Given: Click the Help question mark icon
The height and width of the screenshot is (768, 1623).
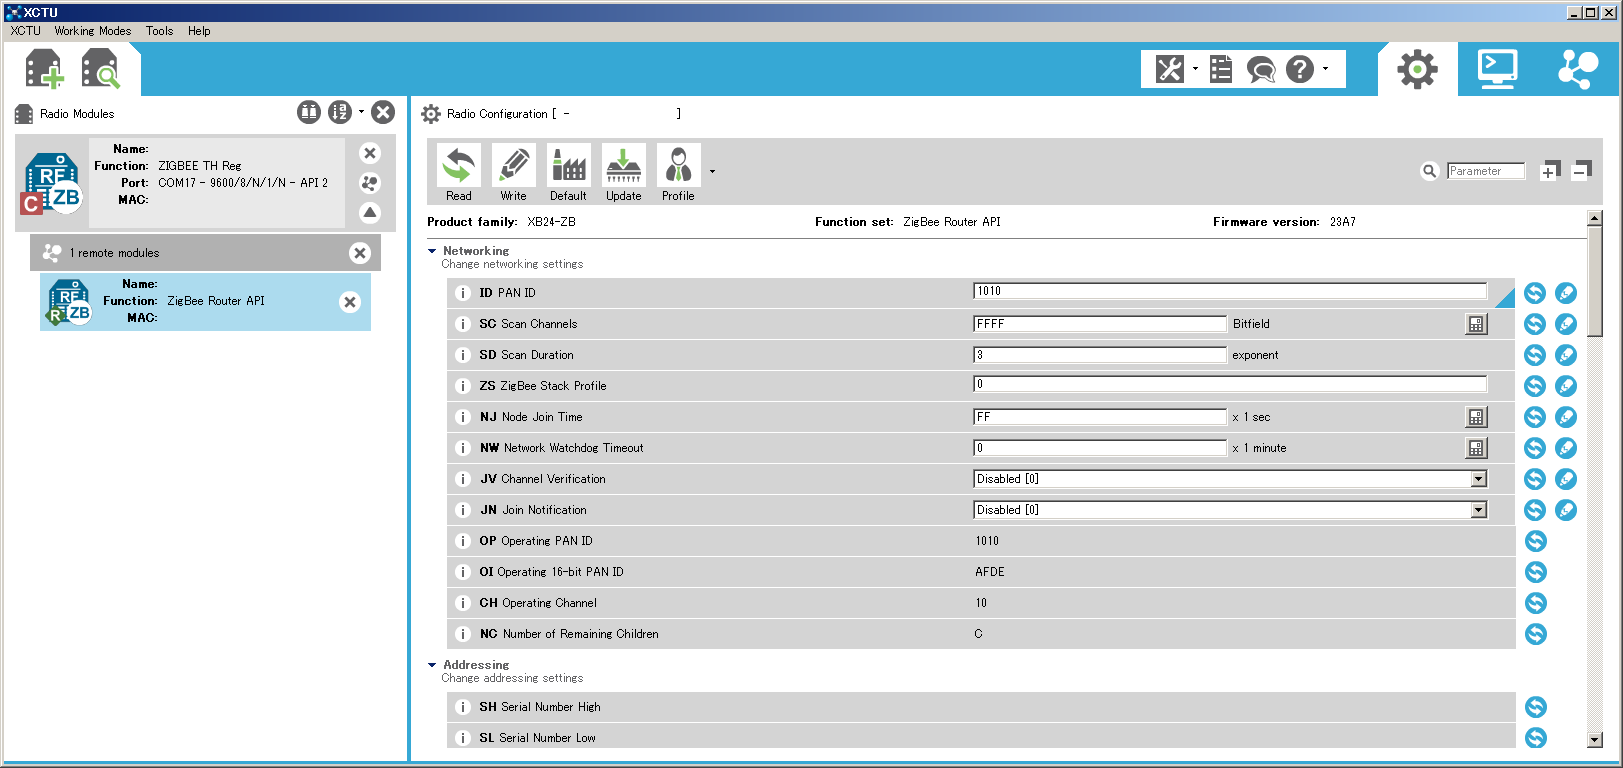Looking at the screenshot, I should [1300, 69].
